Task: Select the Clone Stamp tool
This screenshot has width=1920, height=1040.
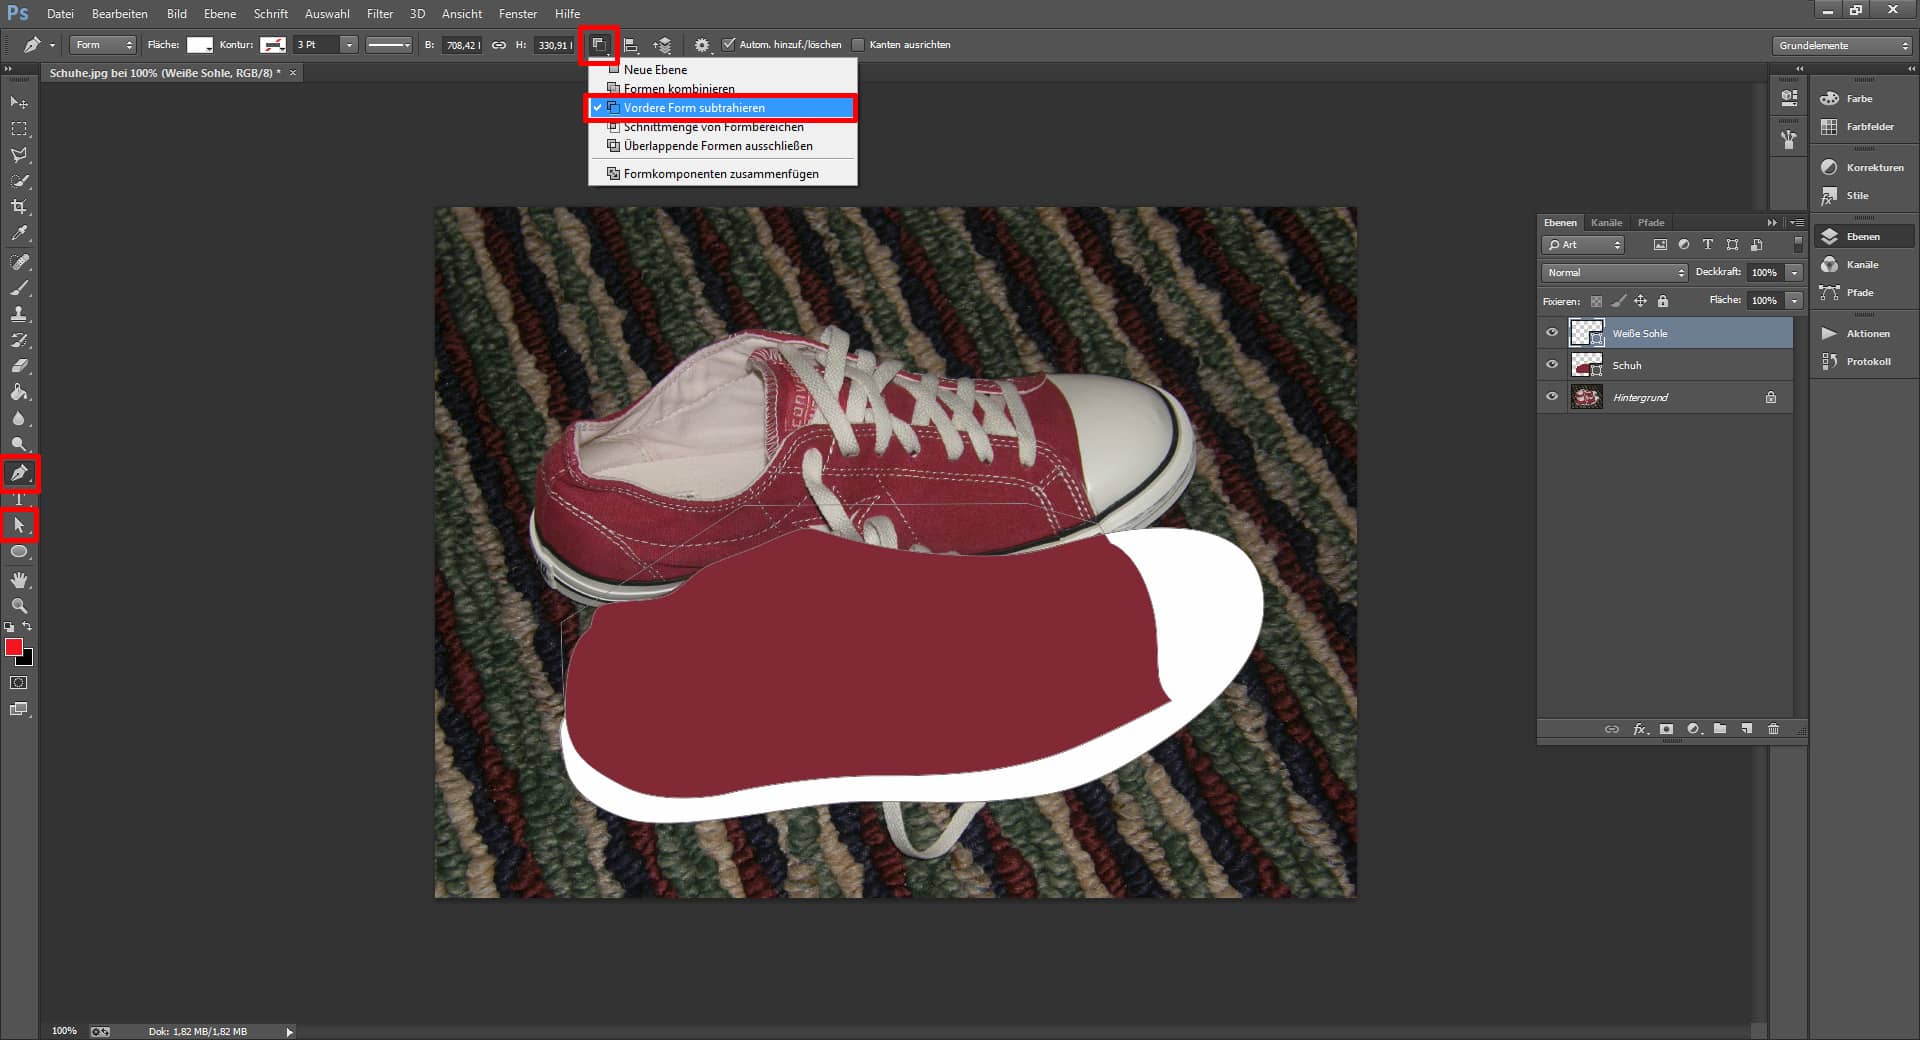Action: coord(19,314)
